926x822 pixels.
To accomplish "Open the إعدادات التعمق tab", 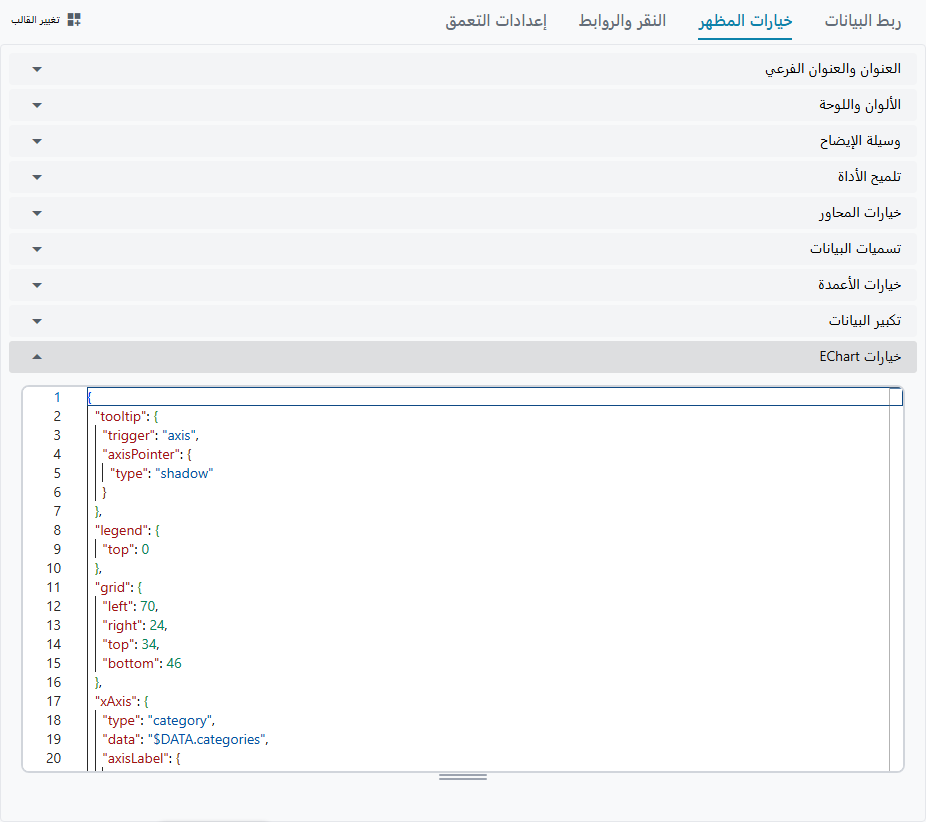I will [496, 21].
